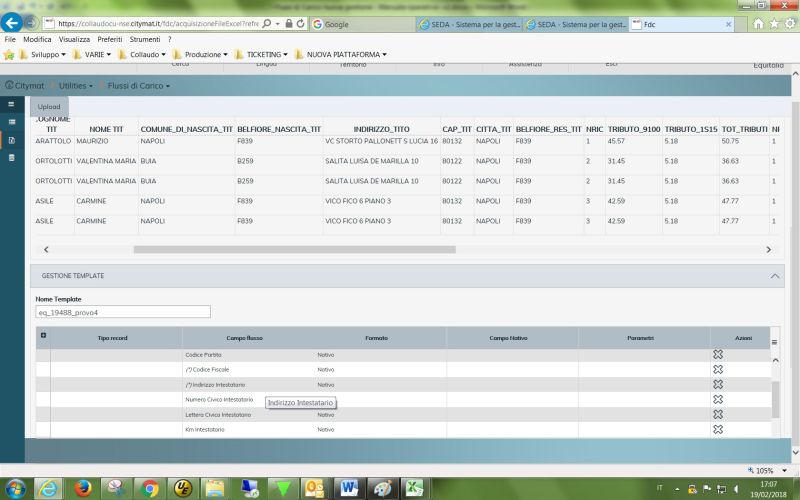Delete the Km Intestatario row

point(717,429)
